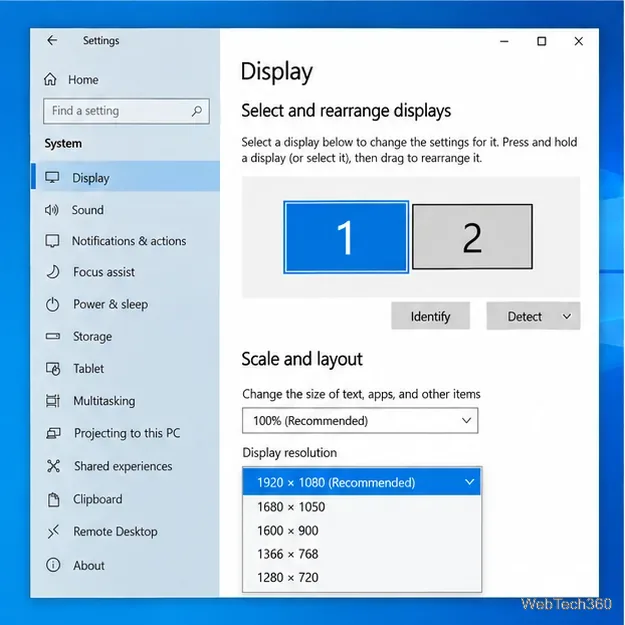Click the search magnifier icon
The height and width of the screenshot is (625, 625).
(197, 111)
